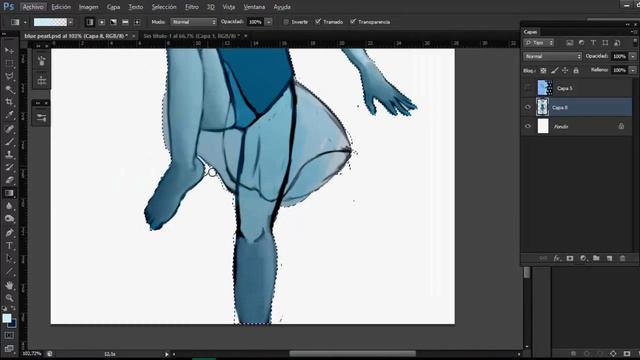The width and height of the screenshot is (640, 360).
Task: Open gradient Modo dropdown
Action: pyautogui.click(x=193, y=22)
